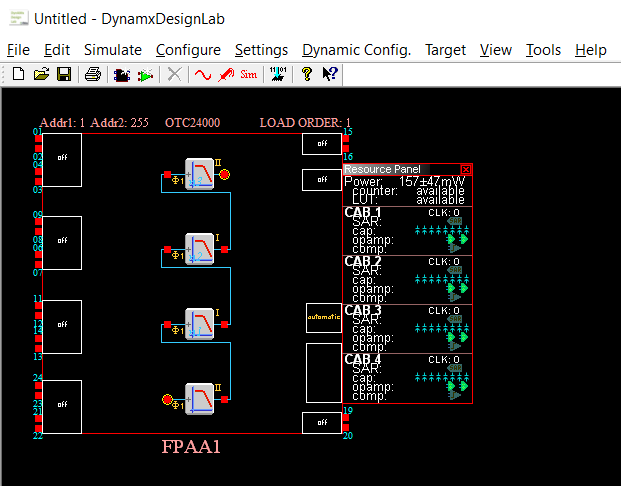Open the Dynamic Config. menu
621x486 pixels.
pos(356,50)
